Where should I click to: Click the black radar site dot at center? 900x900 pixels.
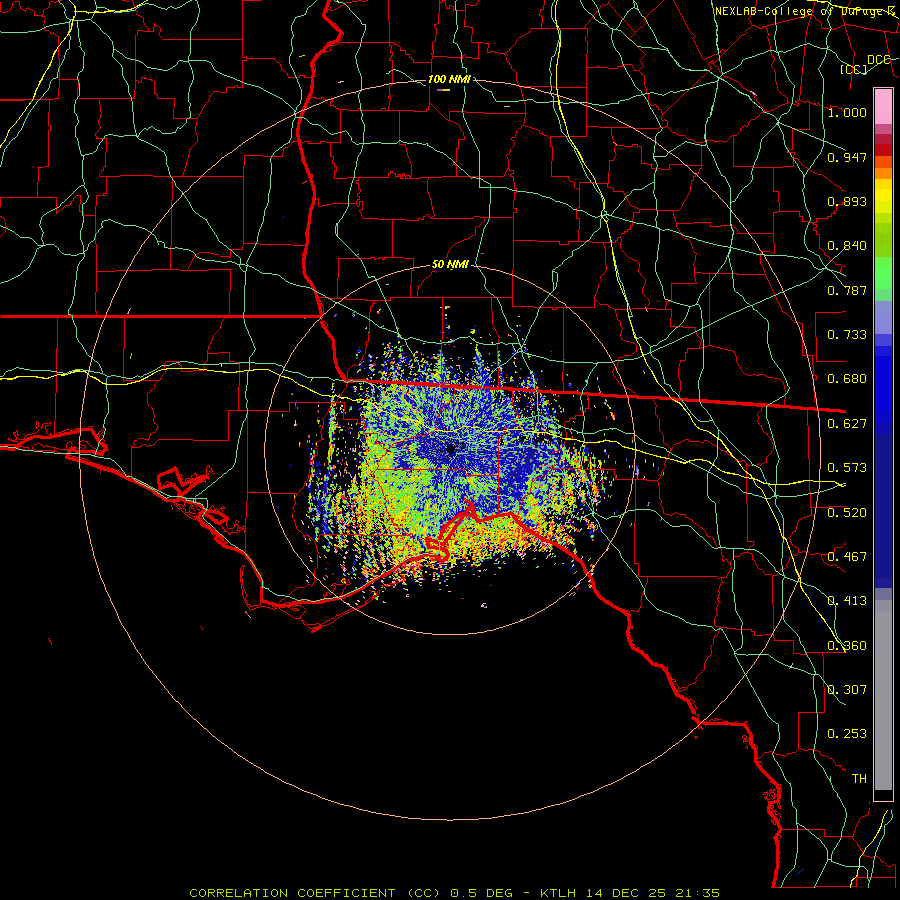[x=451, y=449]
